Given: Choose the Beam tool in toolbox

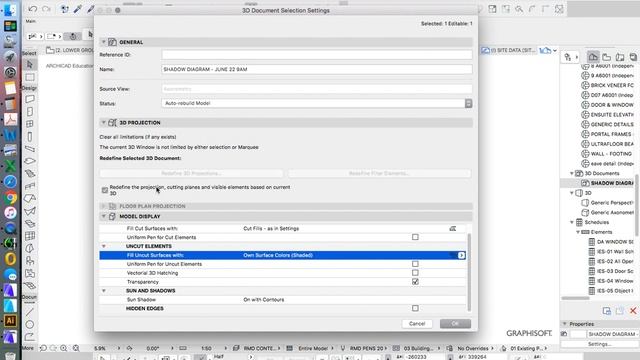Looking at the screenshot, I should click(x=29, y=149).
